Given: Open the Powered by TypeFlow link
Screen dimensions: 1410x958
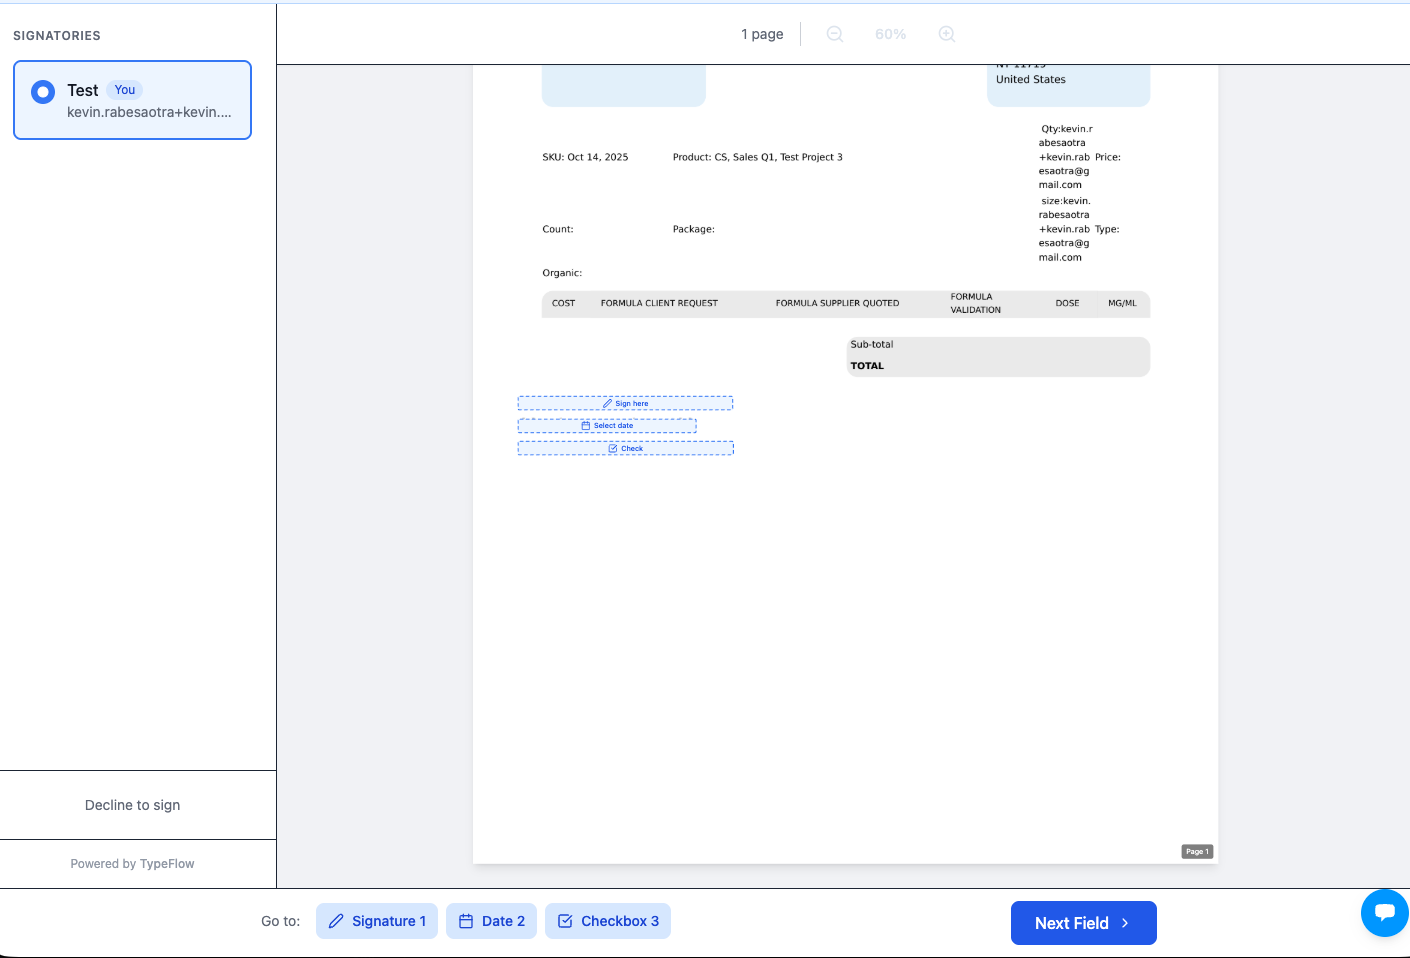Looking at the screenshot, I should click(x=133, y=864).
